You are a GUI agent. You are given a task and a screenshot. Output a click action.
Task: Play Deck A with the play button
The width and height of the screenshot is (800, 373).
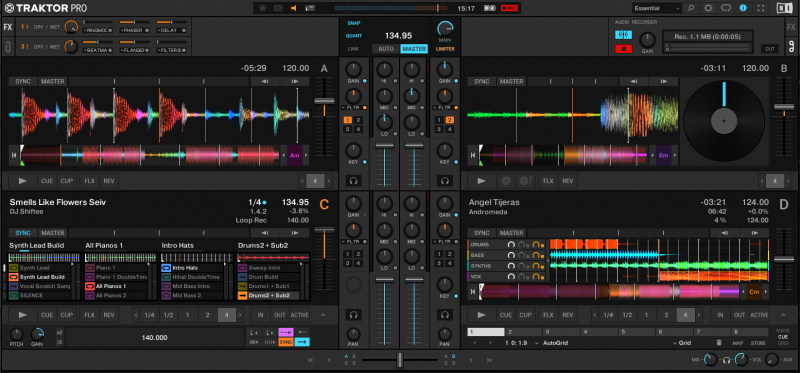[22, 181]
